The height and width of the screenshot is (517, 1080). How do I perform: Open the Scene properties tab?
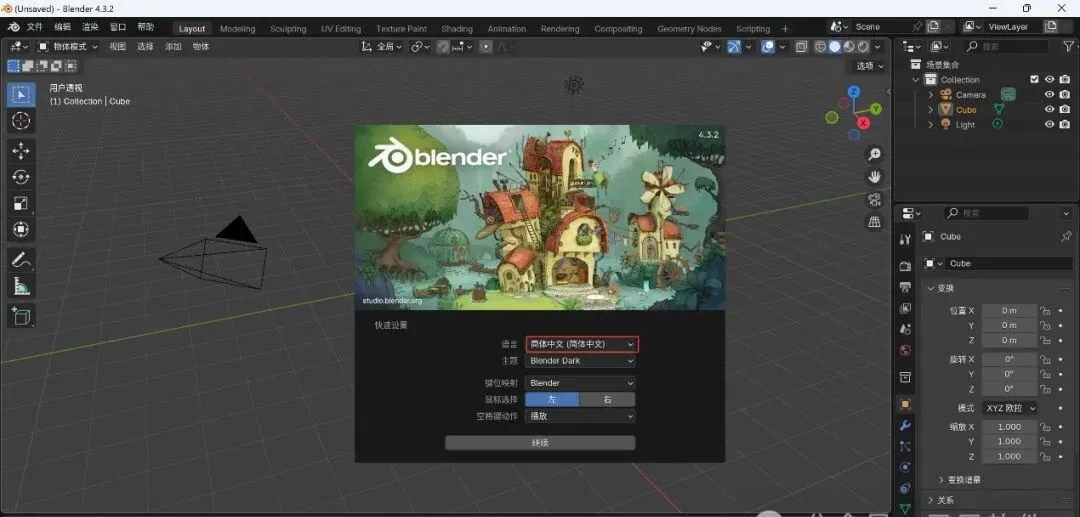[905, 329]
